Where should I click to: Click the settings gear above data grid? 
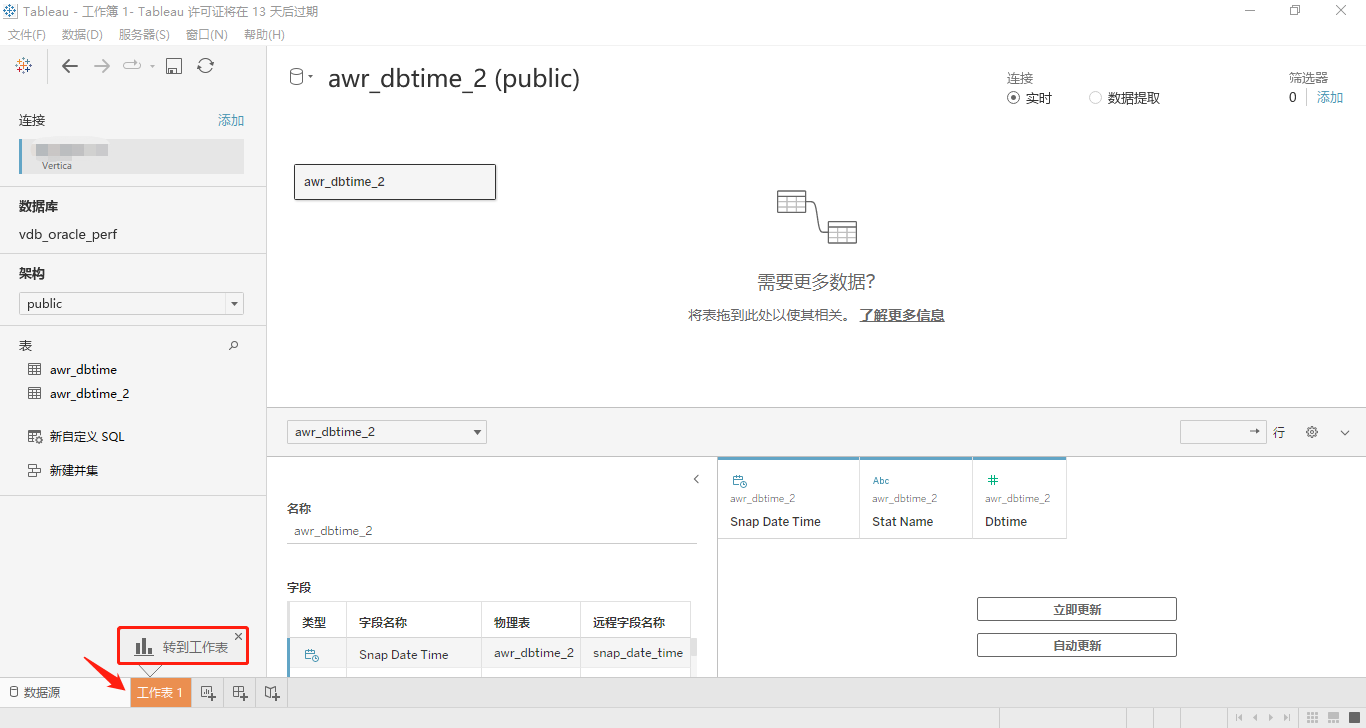(x=1312, y=432)
